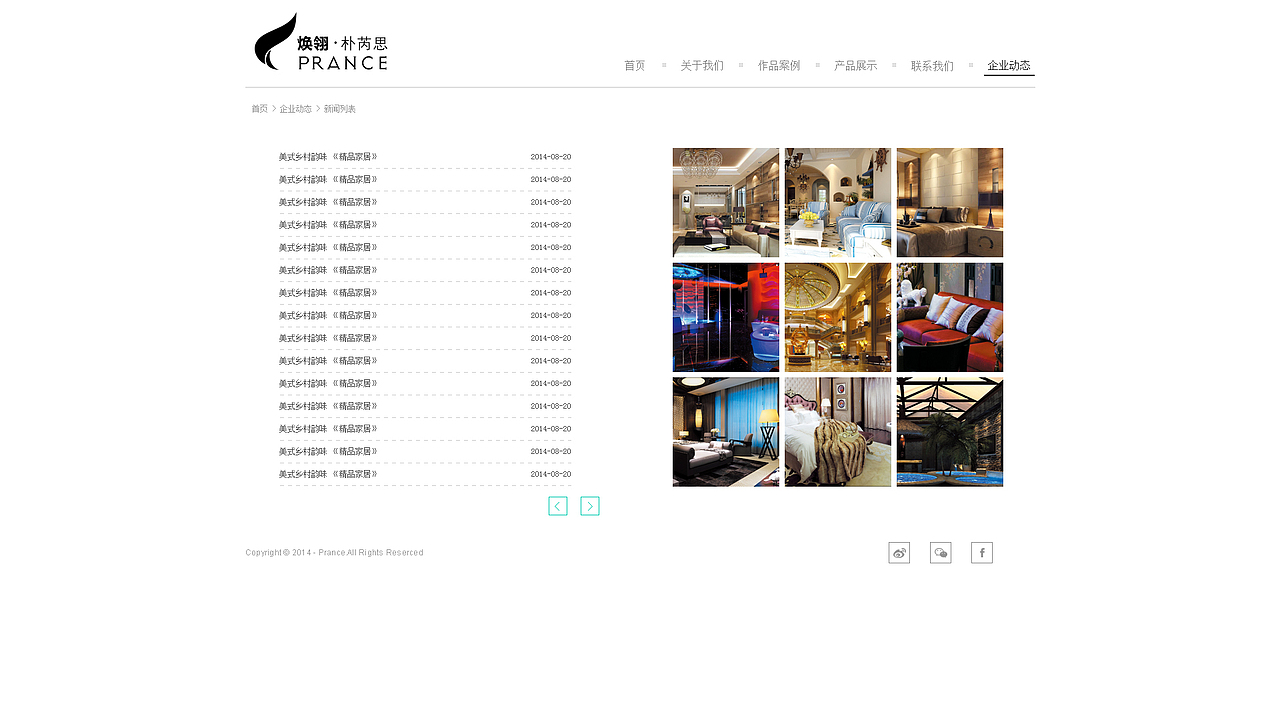The image size is (1280, 720).
Task: Open the Weibo social icon
Action: [x=899, y=553]
